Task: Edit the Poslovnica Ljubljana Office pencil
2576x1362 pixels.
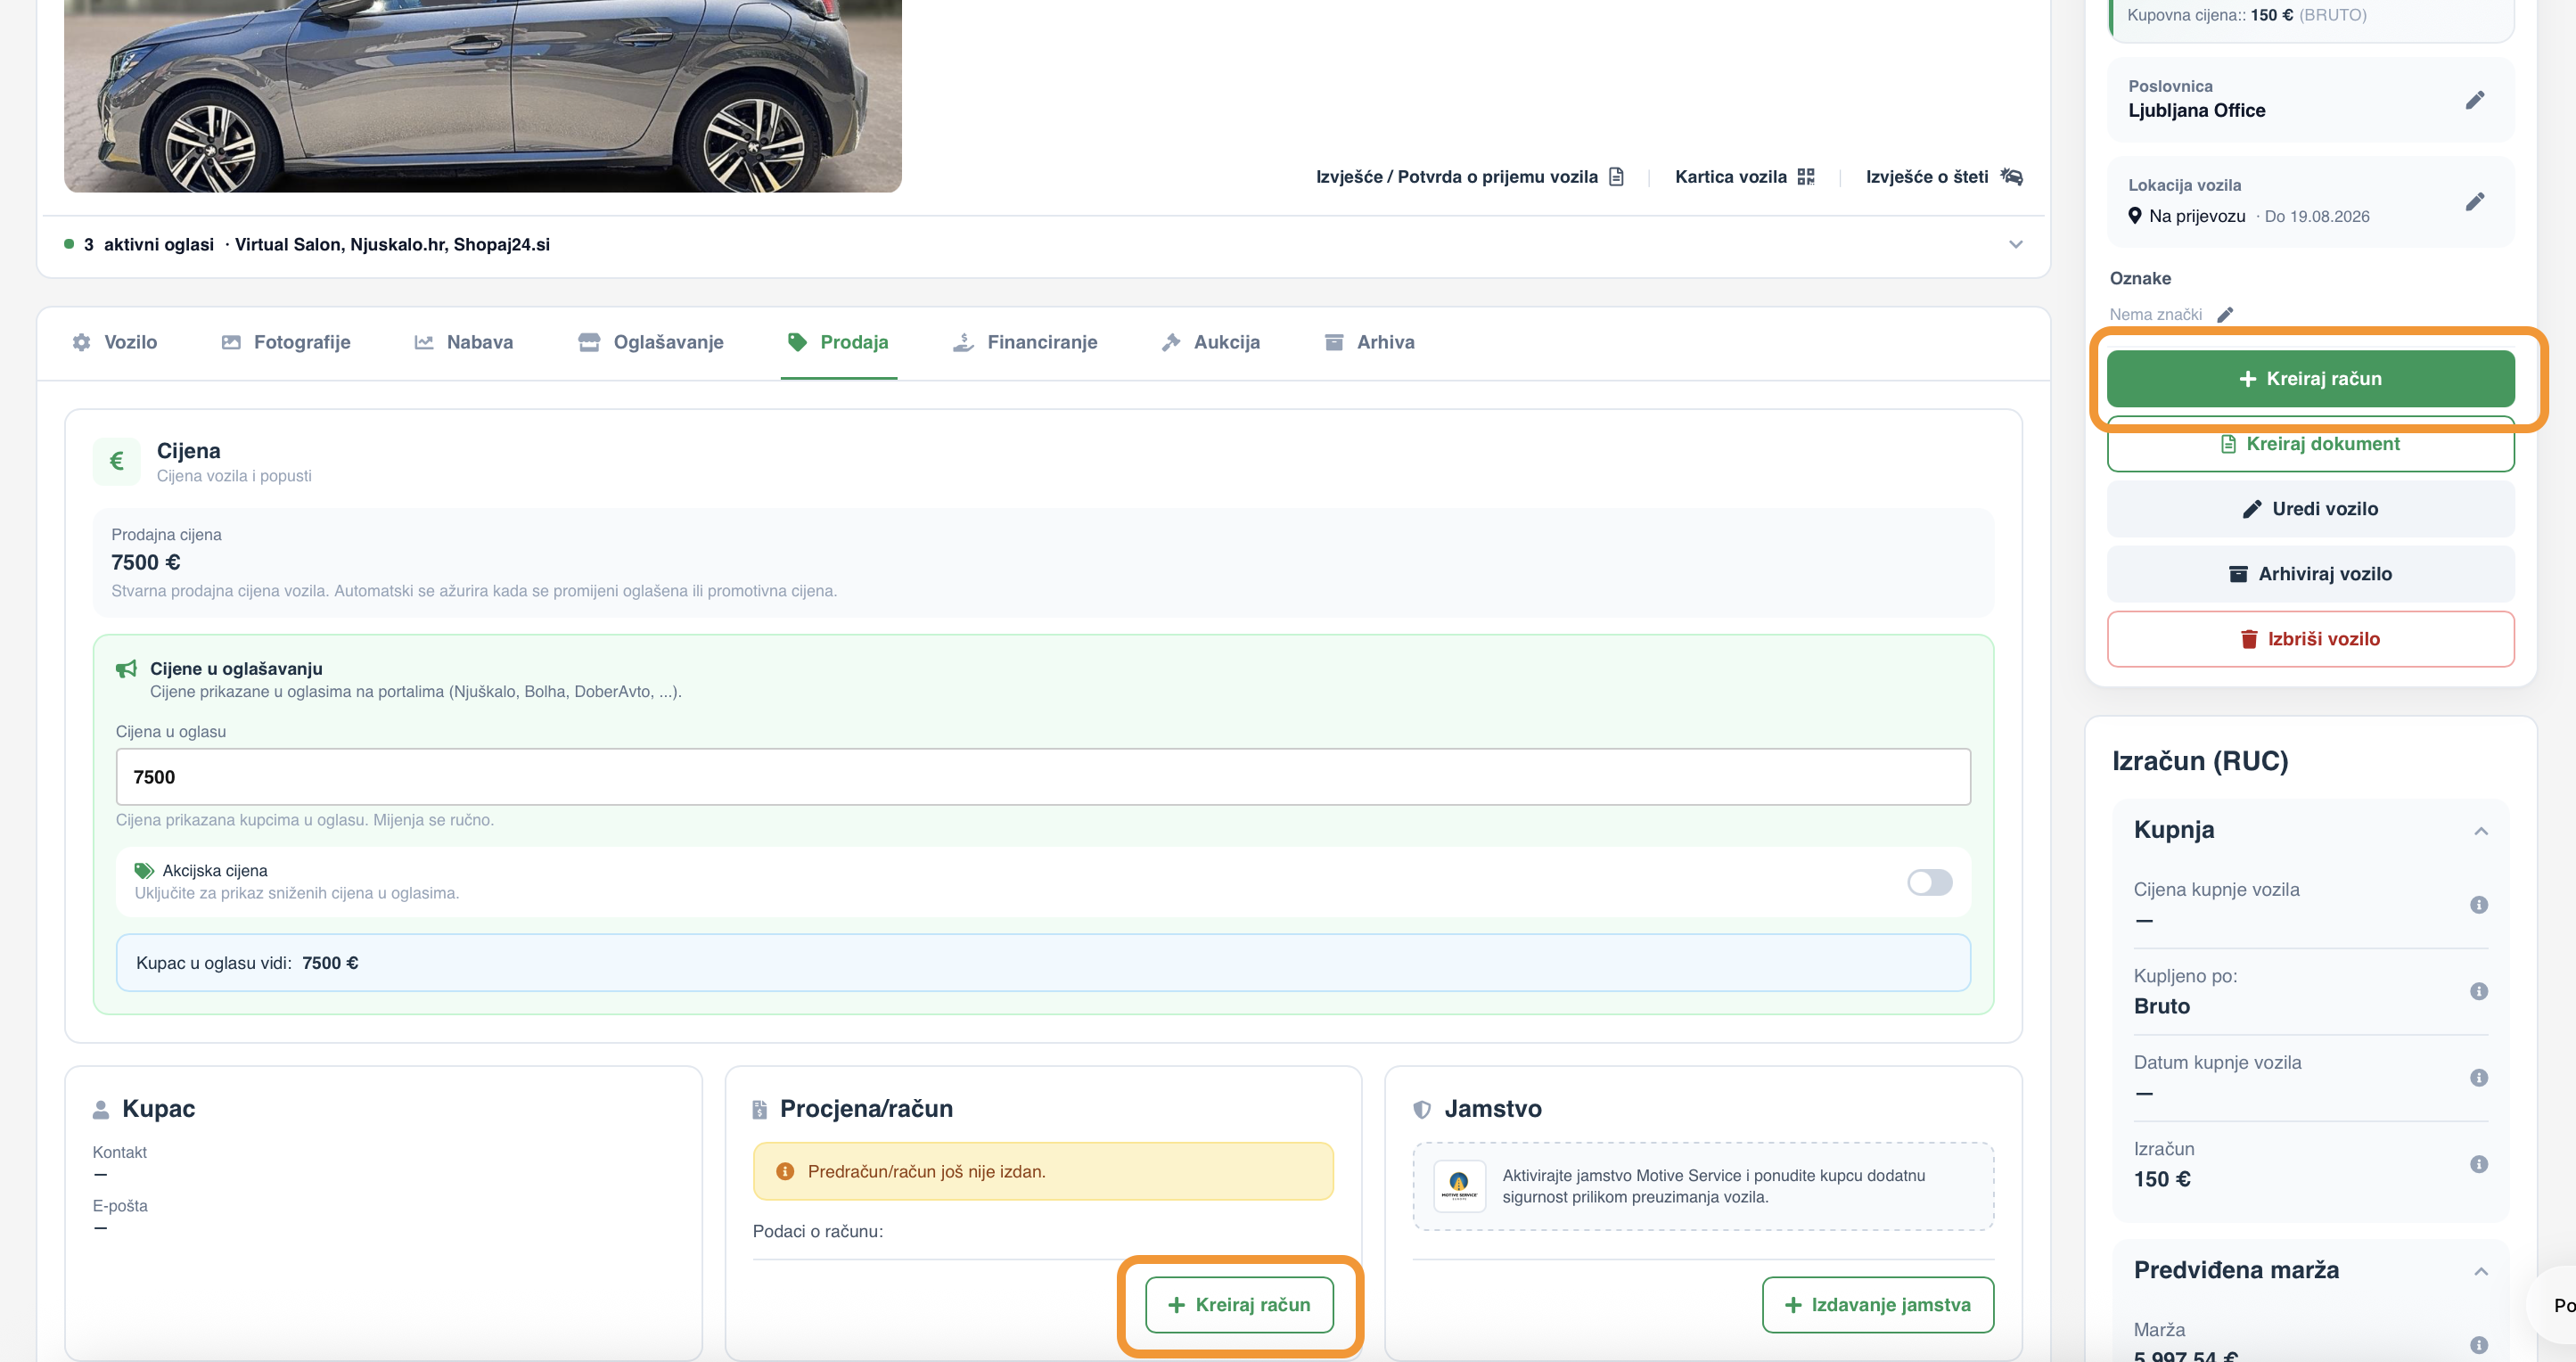Action: pyautogui.click(x=2474, y=100)
